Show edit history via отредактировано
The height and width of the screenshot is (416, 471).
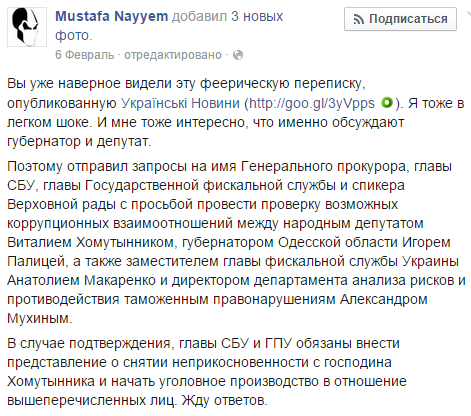(173, 55)
